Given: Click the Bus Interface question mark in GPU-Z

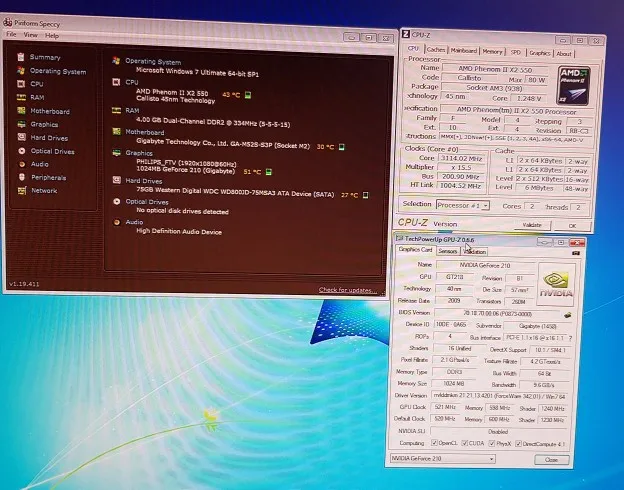Looking at the screenshot, I should 570,338.
